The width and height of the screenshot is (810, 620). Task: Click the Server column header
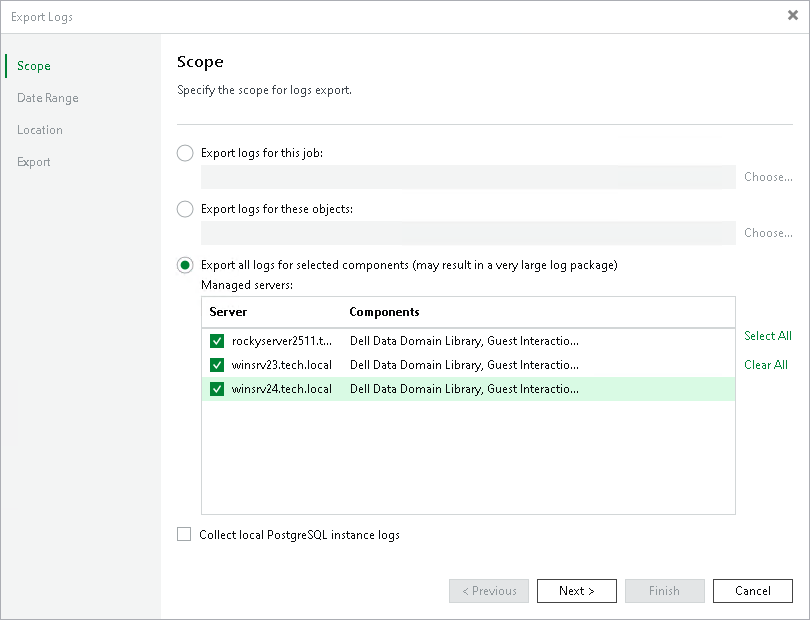coord(228,312)
